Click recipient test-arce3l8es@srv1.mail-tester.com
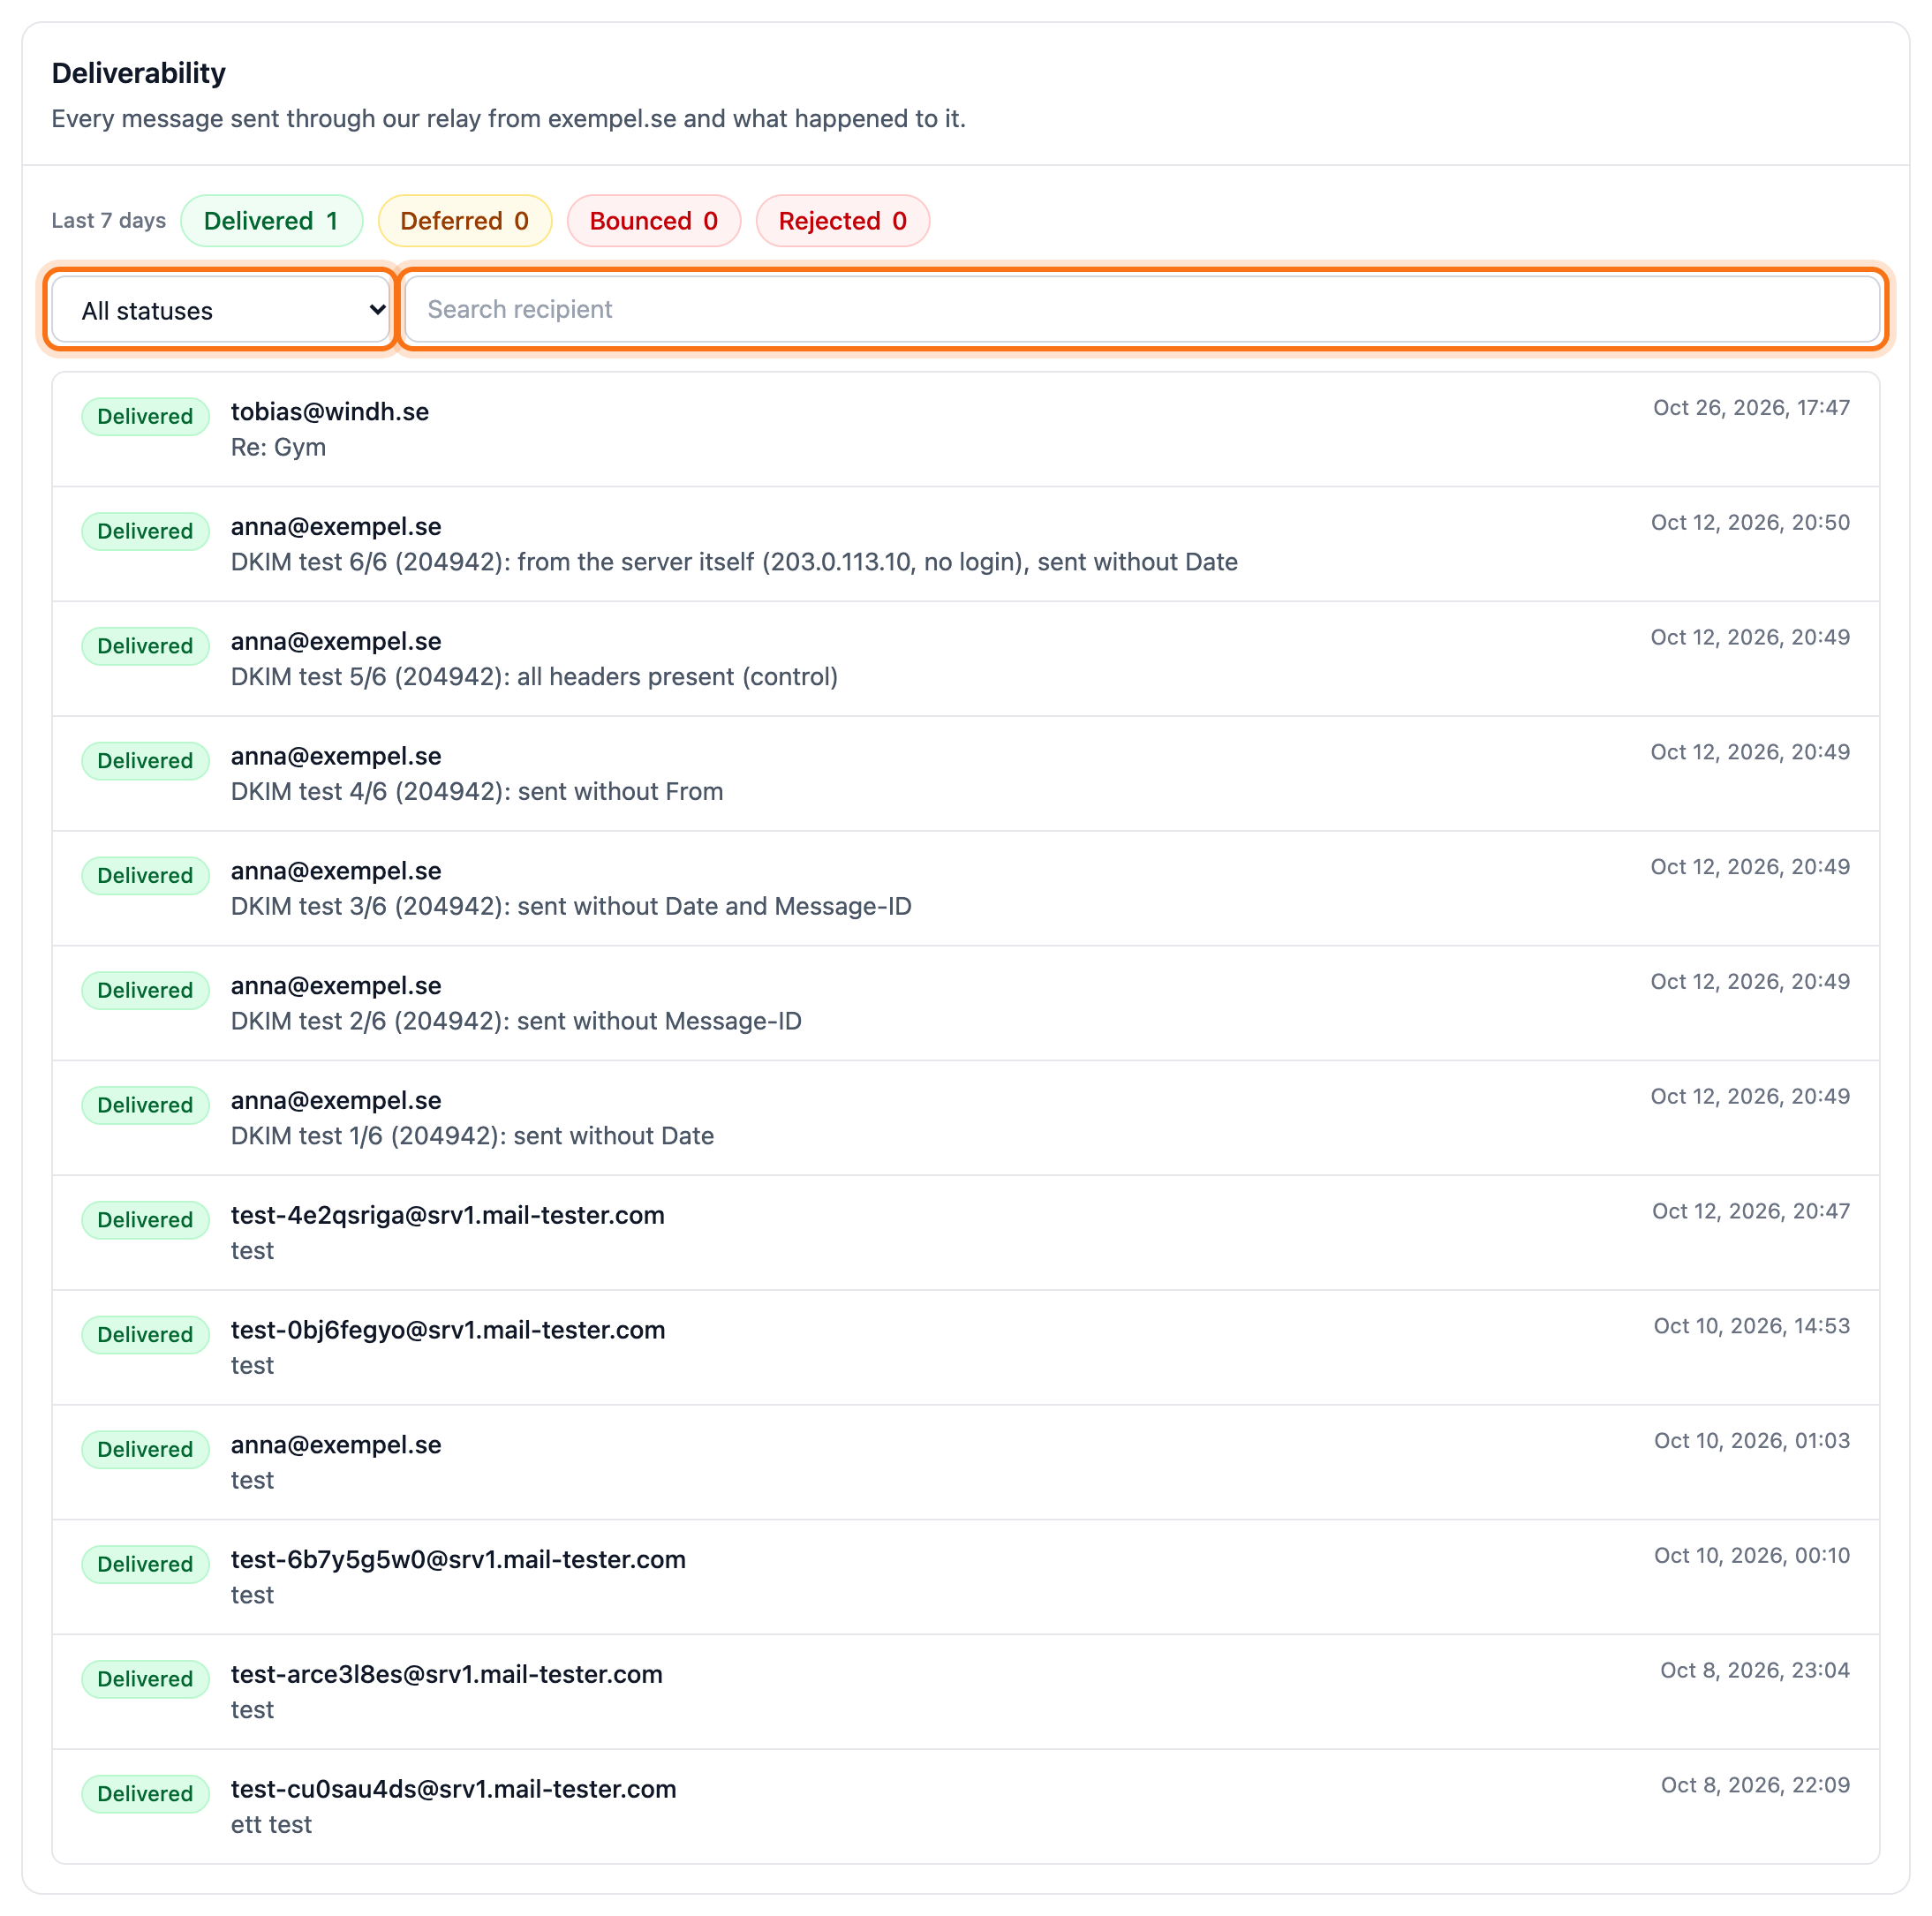 tap(446, 1674)
